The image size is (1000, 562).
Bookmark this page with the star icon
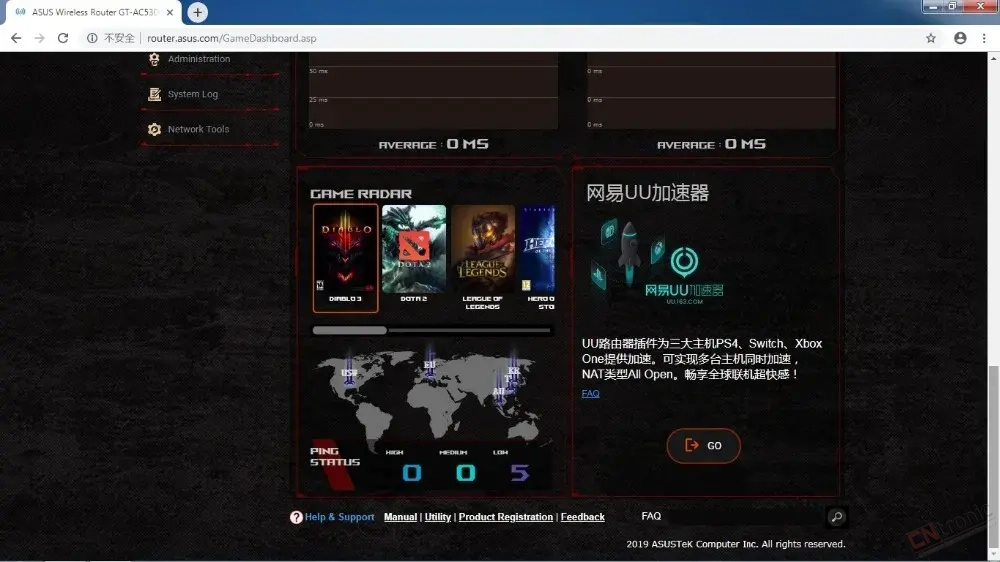[930, 38]
